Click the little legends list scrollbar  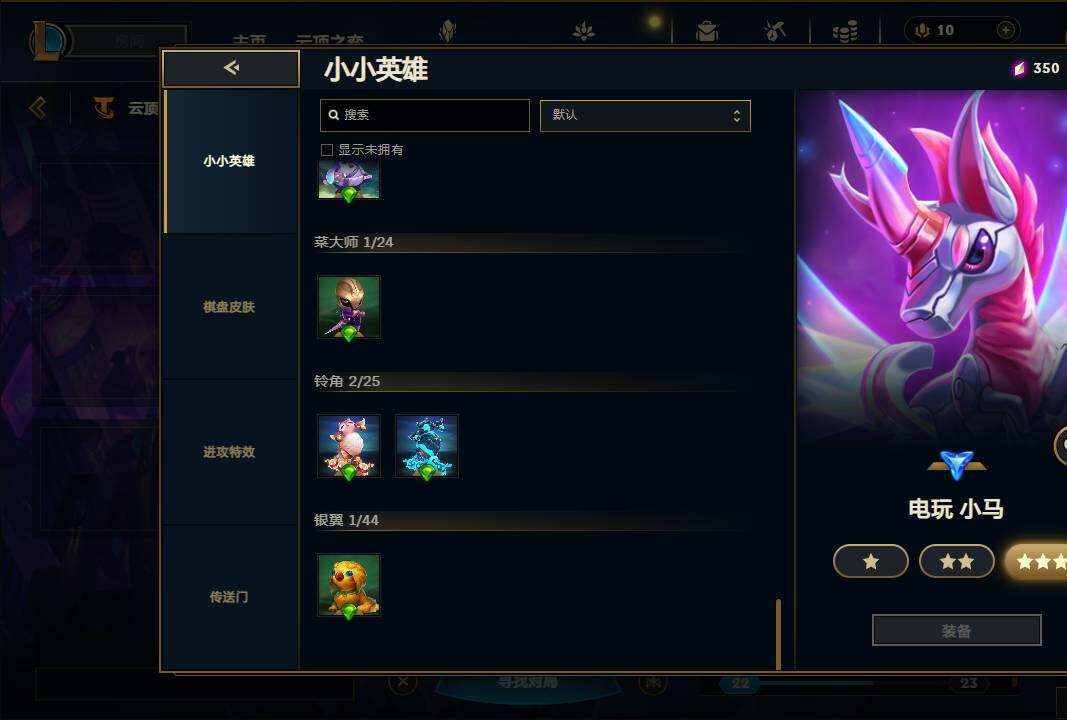[x=778, y=634]
